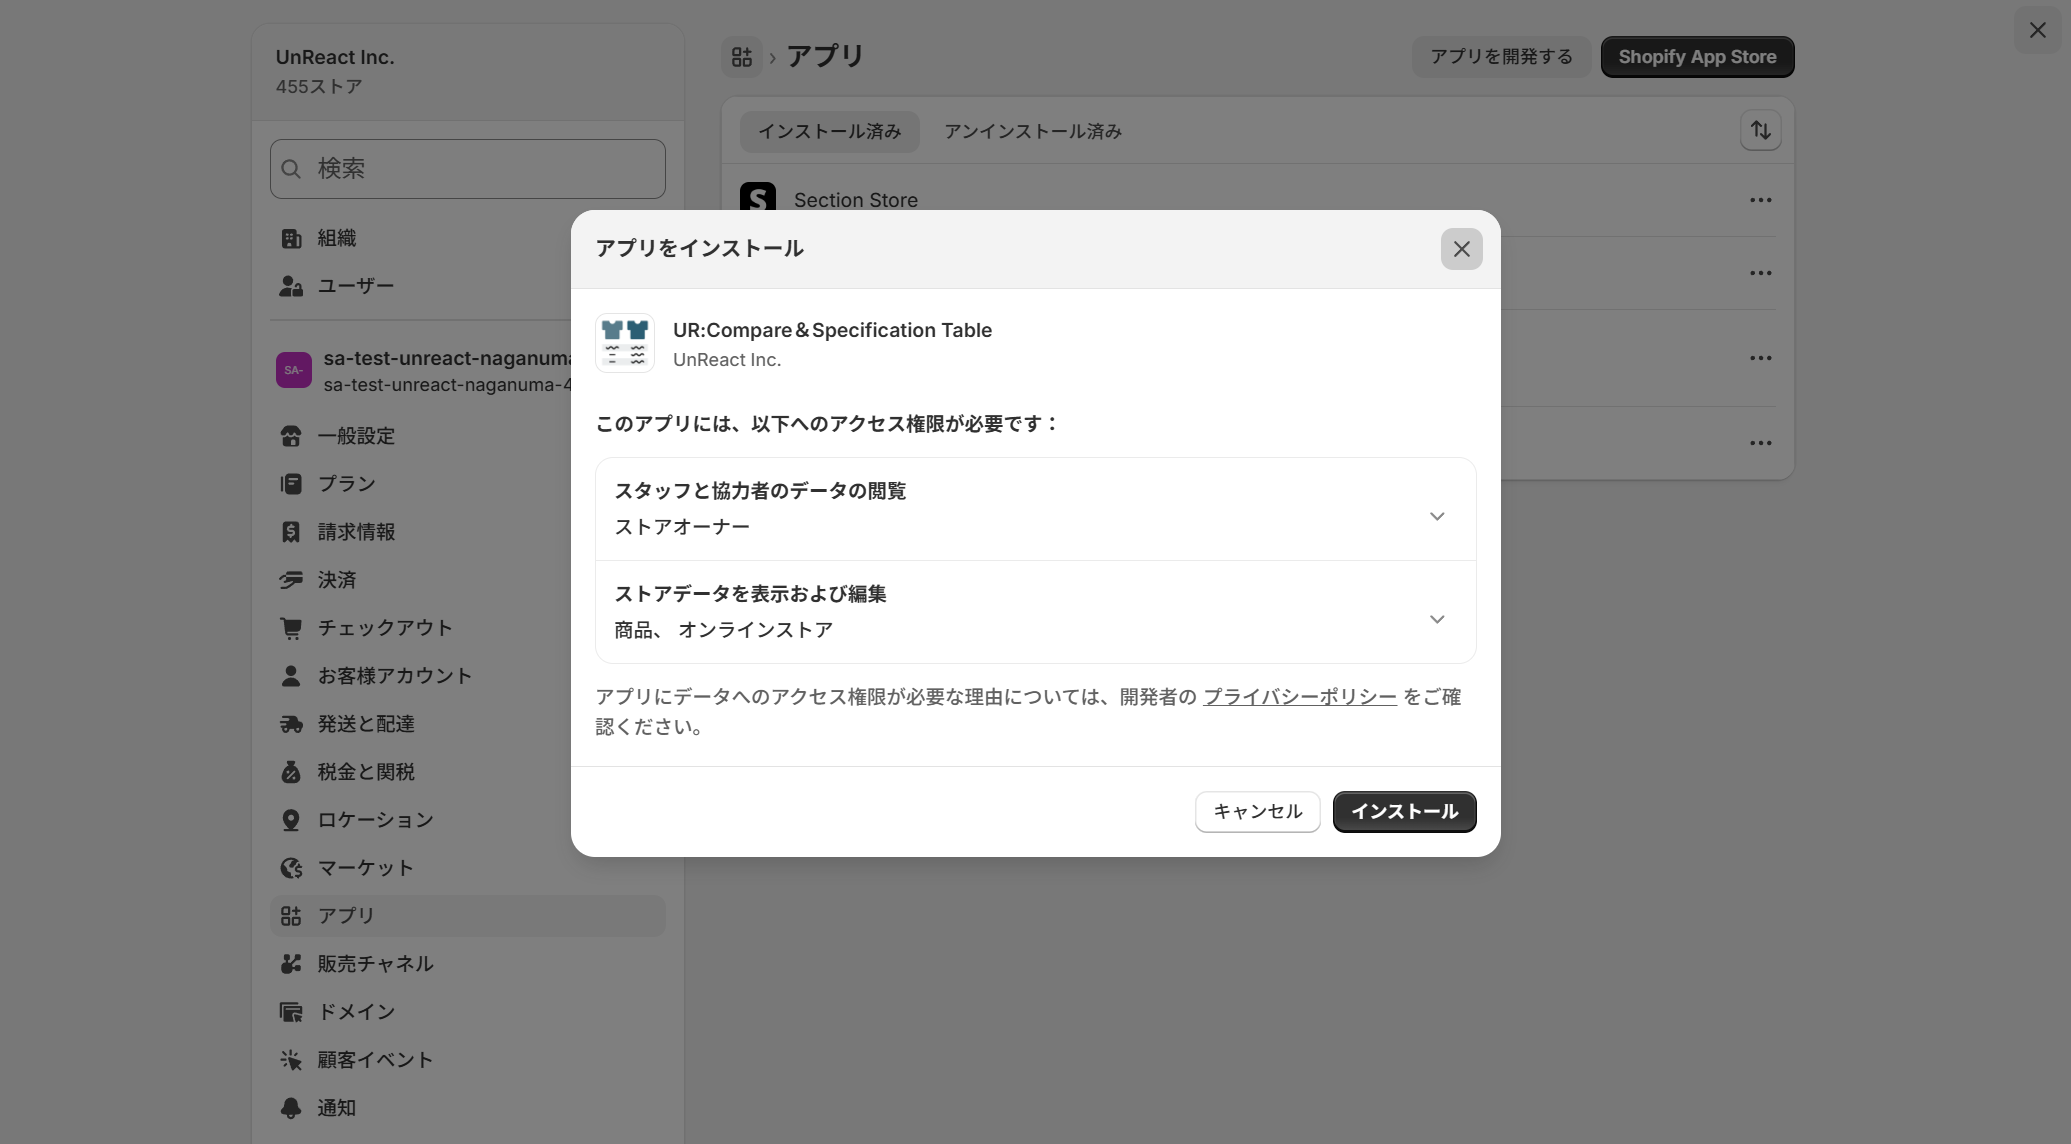
Task: Click the Apps (アプリ) grid icon in sidebar
Action: coord(291,916)
